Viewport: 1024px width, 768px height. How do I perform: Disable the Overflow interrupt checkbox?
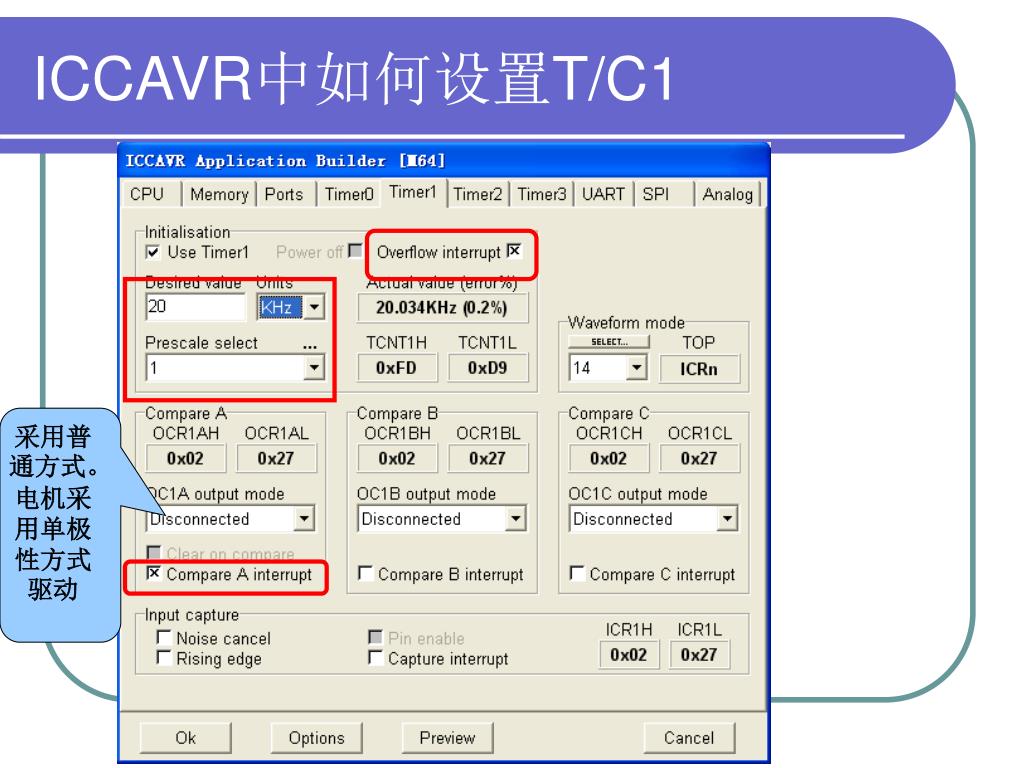point(515,251)
